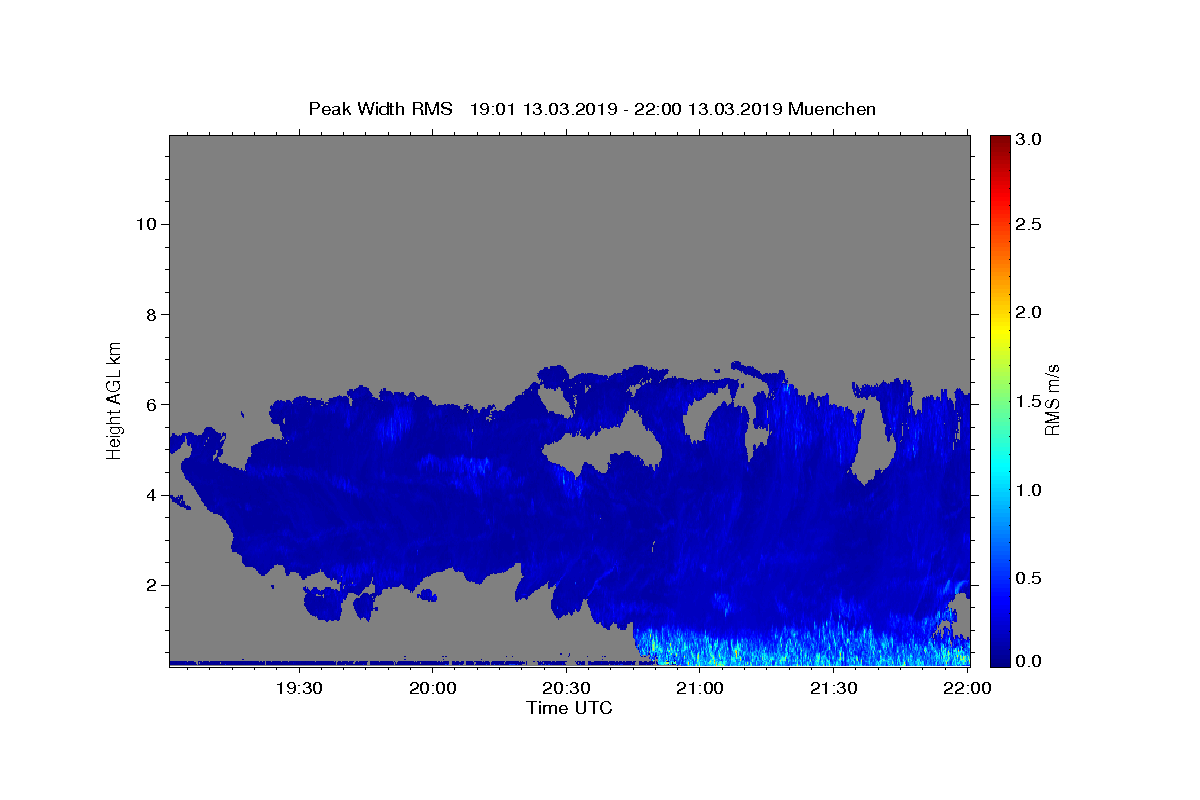Click the 19:30 time axis label

point(299,688)
